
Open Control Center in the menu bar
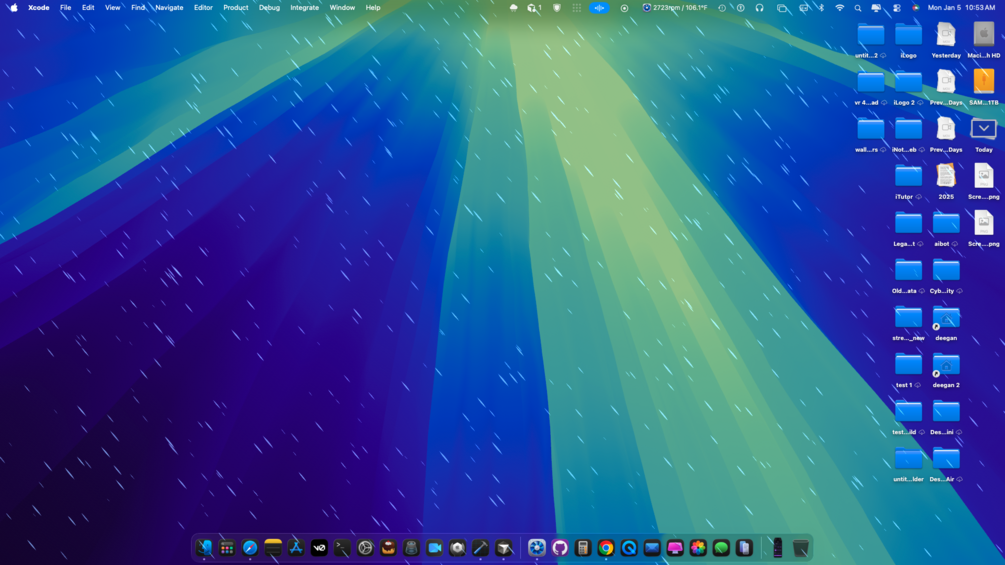pos(897,8)
